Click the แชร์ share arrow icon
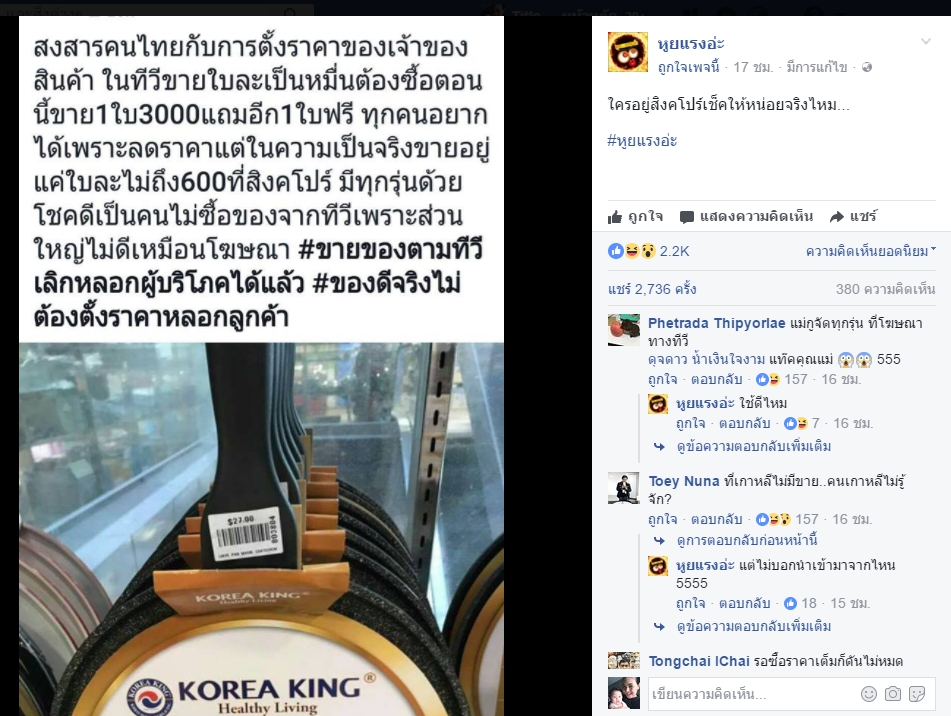The width and height of the screenshot is (951, 716). [837, 217]
